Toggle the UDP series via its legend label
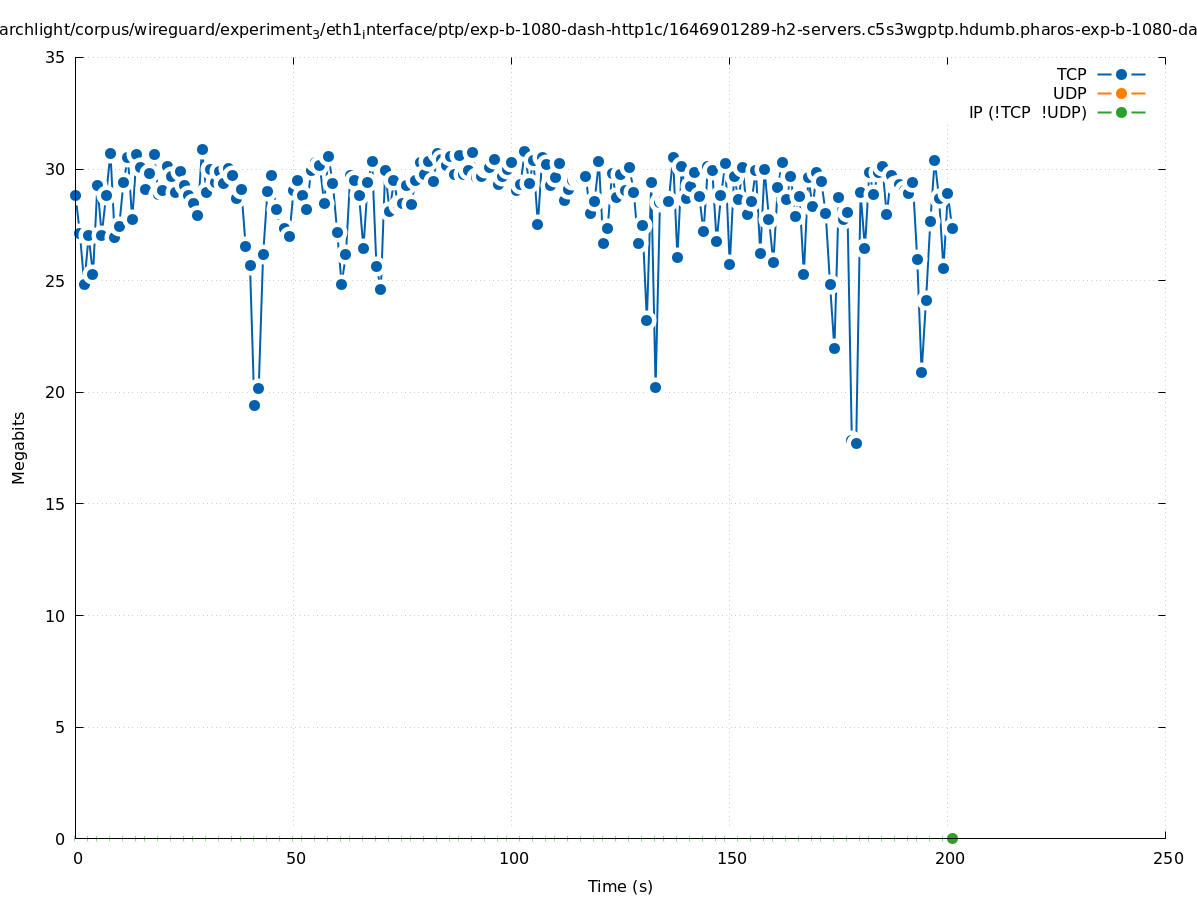This screenshot has width=1197, height=900. point(1069,93)
